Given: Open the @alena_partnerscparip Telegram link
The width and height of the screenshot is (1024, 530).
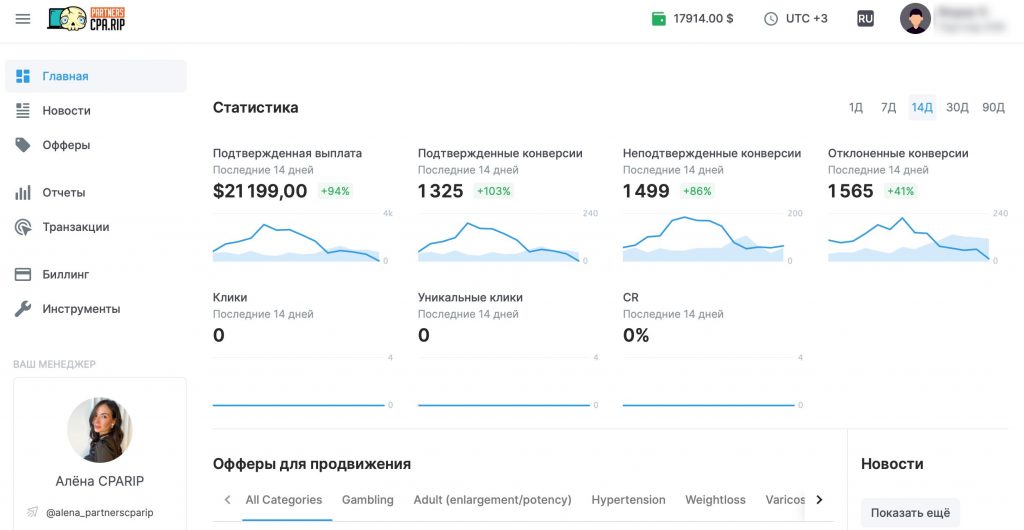Looking at the screenshot, I should coord(100,513).
